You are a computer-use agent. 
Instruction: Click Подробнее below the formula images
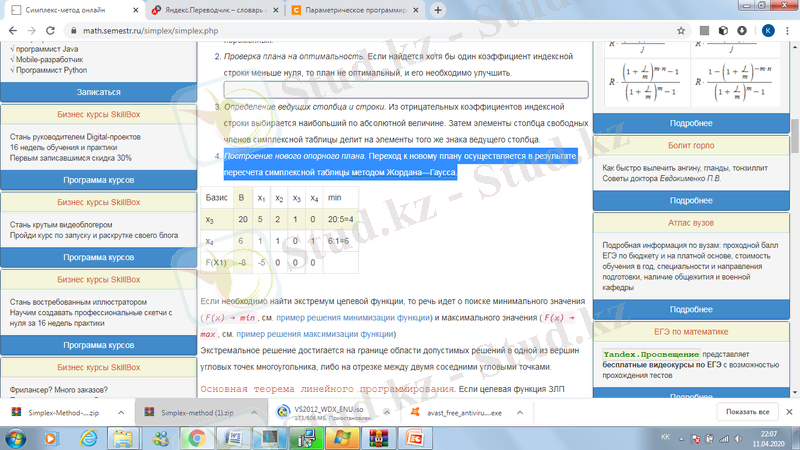691,123
